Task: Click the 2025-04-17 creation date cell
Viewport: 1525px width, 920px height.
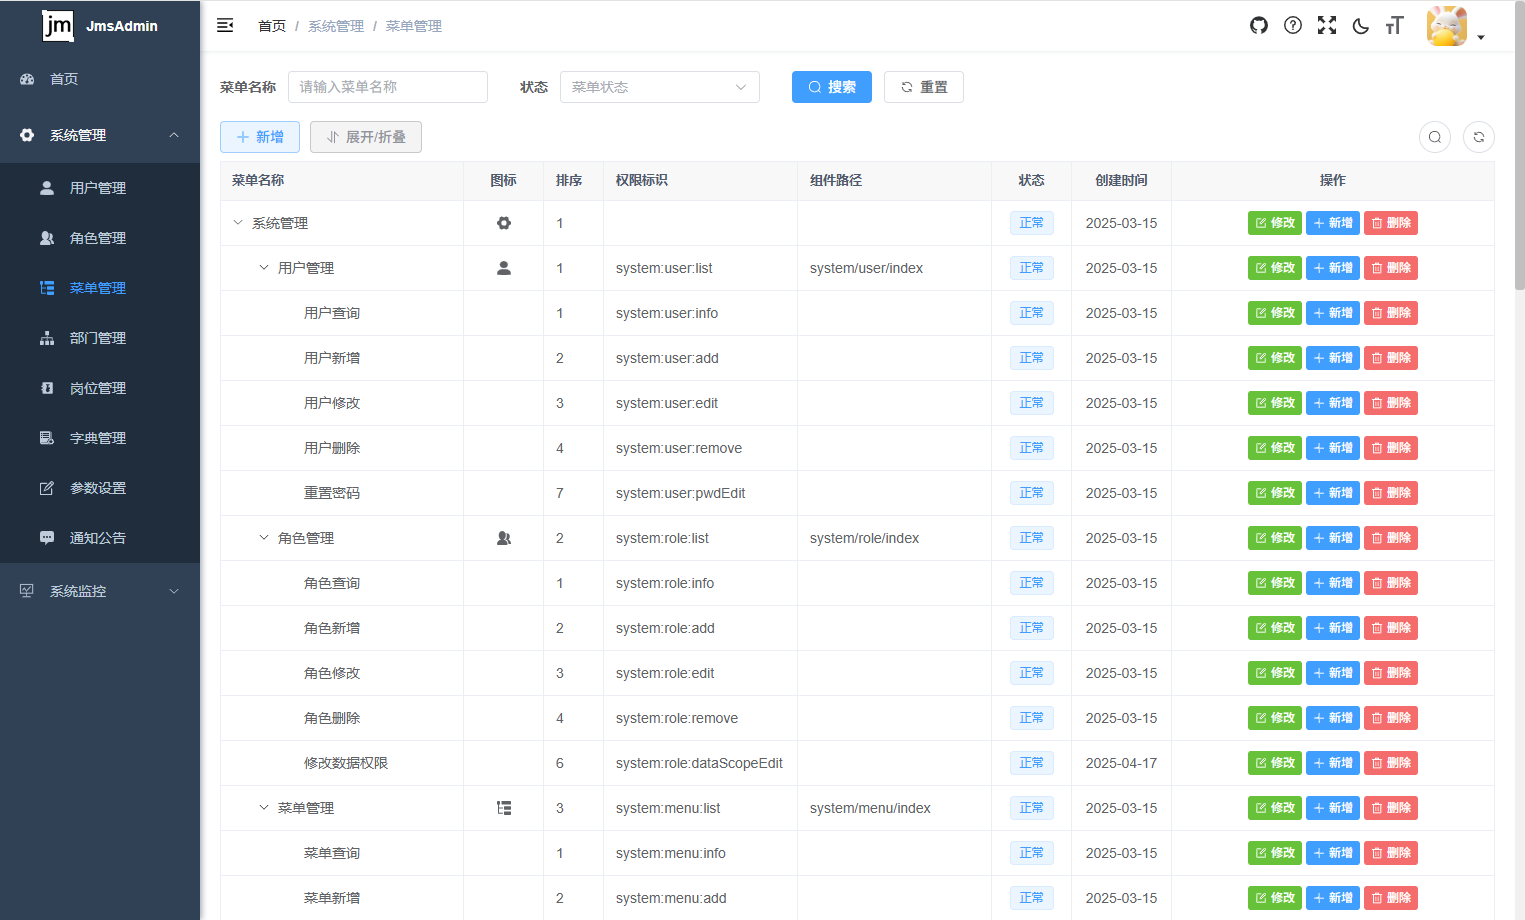Action: click(1121, 763)
